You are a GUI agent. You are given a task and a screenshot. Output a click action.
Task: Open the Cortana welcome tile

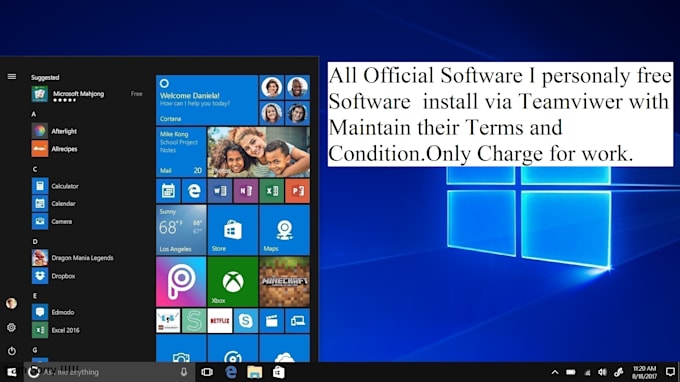tap(207, 100)
